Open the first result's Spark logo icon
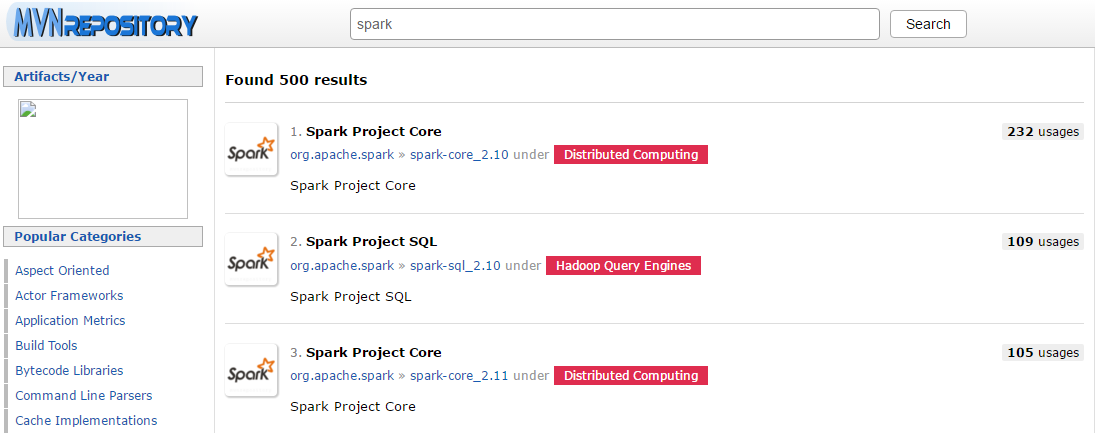Screen dimensions: 1095x433 click(251, 149)
